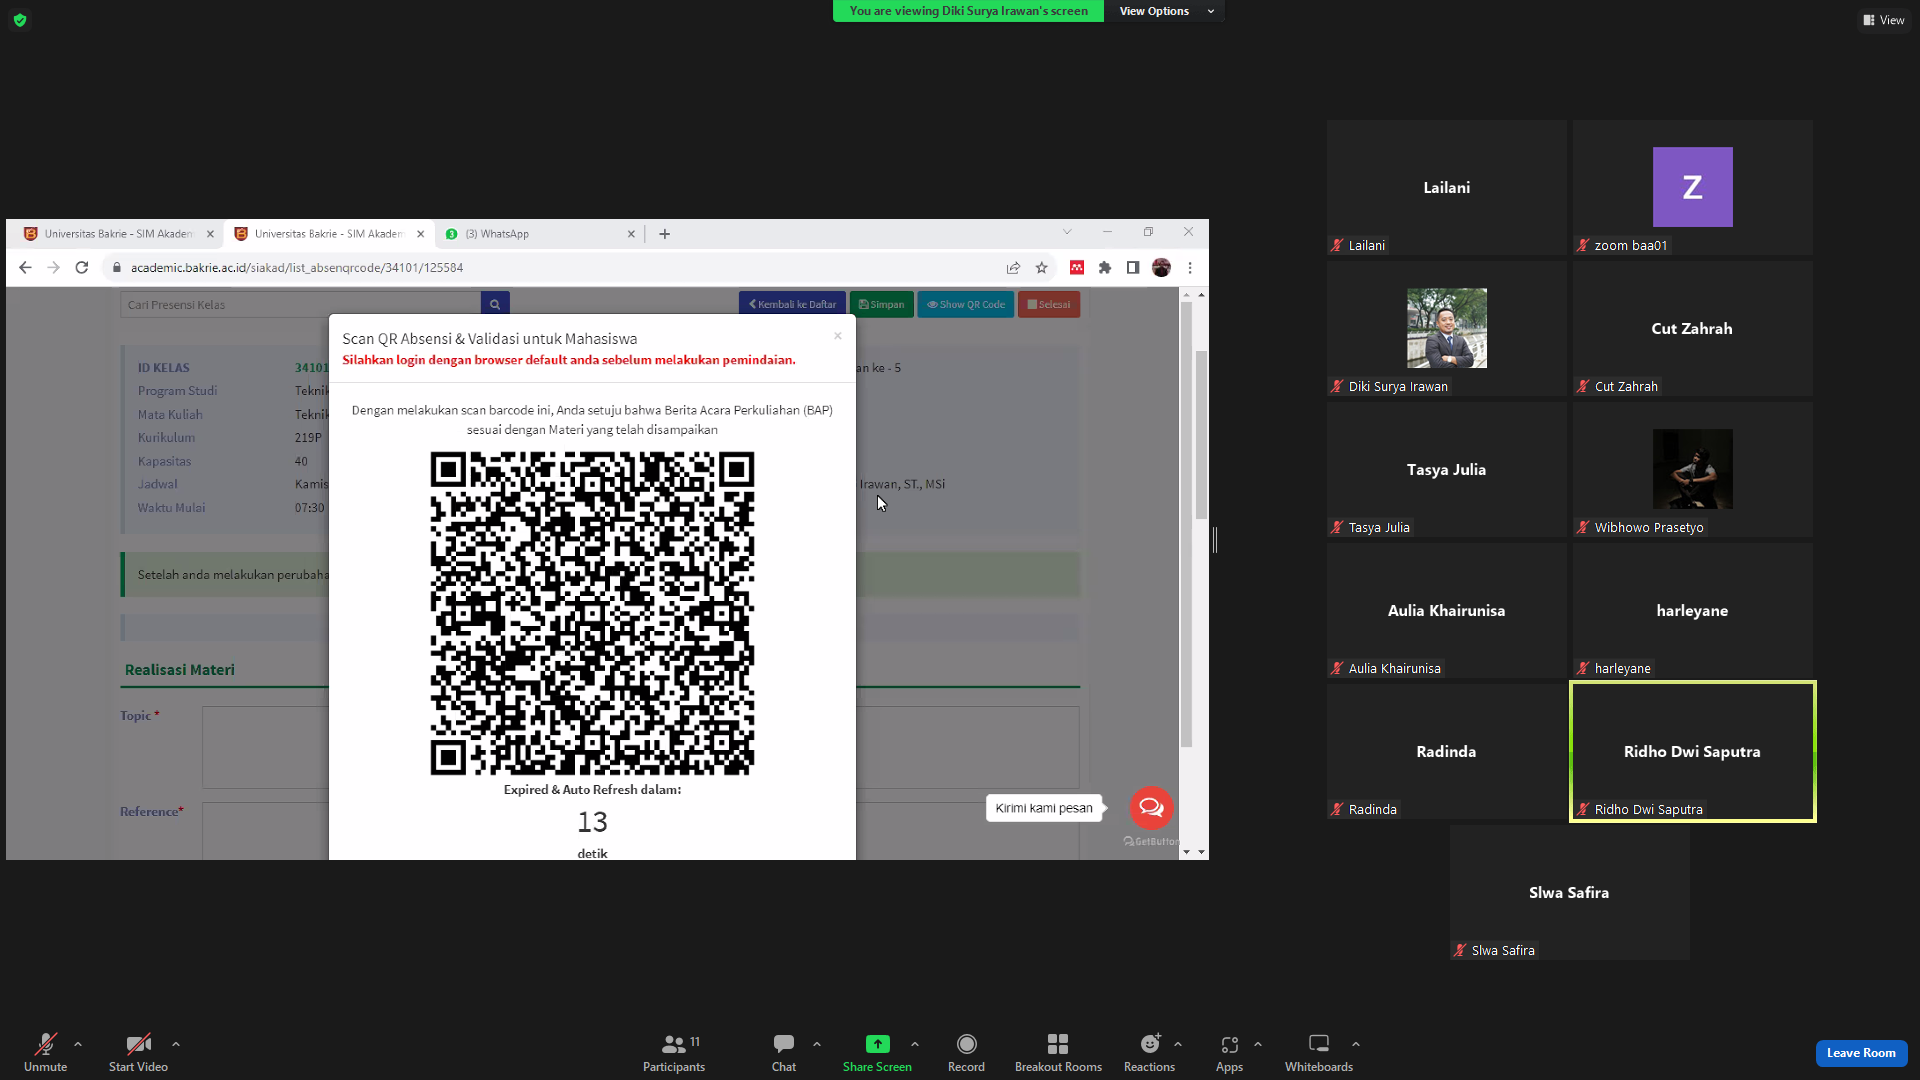This screenshot has height=1080, width=1920.
Task: Click the Cari Presensi Kelas search field
Action: (x=300, y=305)
